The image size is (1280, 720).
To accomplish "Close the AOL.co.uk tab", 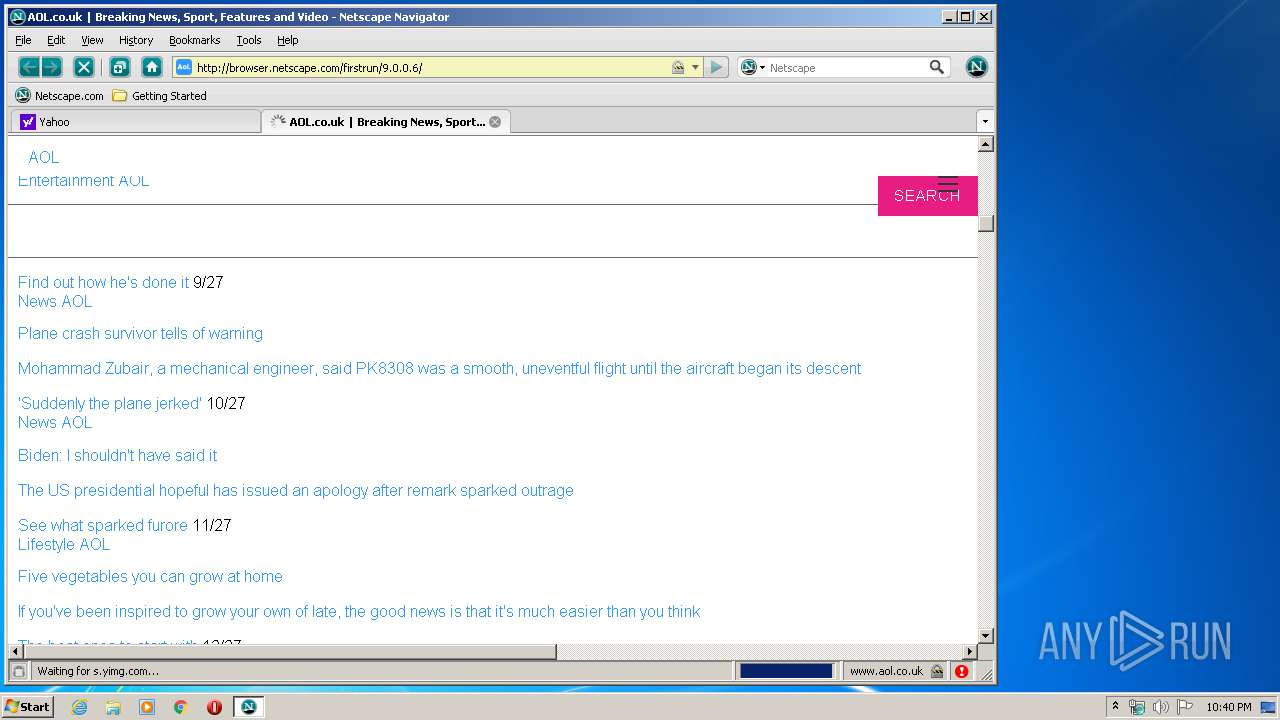I will coord(495,122).
